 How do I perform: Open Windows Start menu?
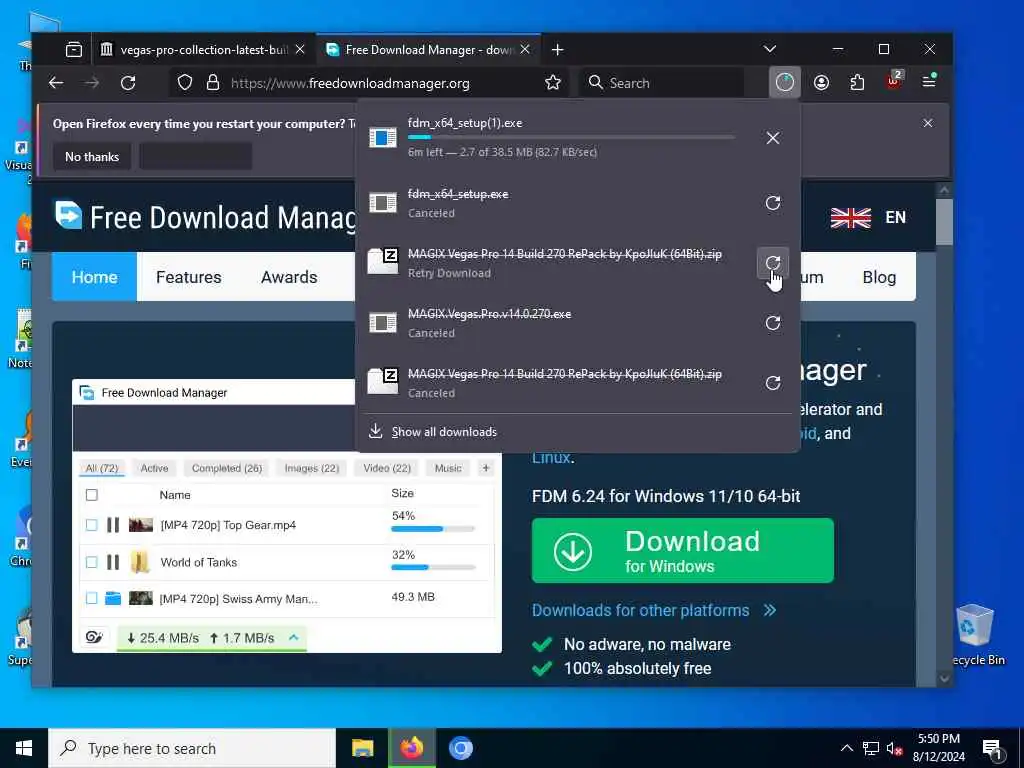pyautogui.click(x=24, y=748)
